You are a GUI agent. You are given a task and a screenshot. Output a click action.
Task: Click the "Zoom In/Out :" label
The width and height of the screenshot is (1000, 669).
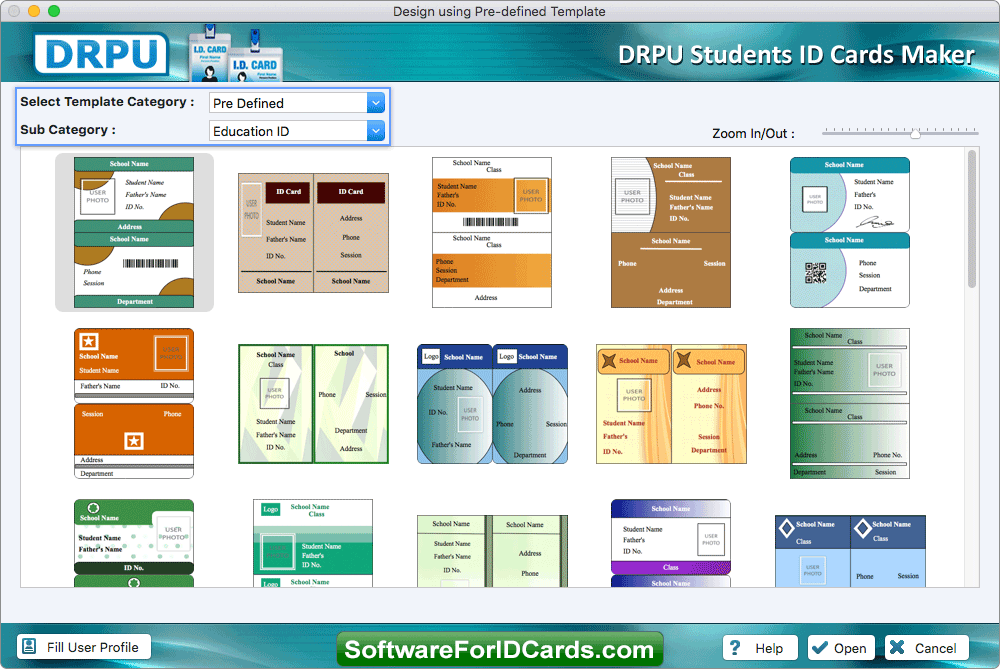coord(753,134)
